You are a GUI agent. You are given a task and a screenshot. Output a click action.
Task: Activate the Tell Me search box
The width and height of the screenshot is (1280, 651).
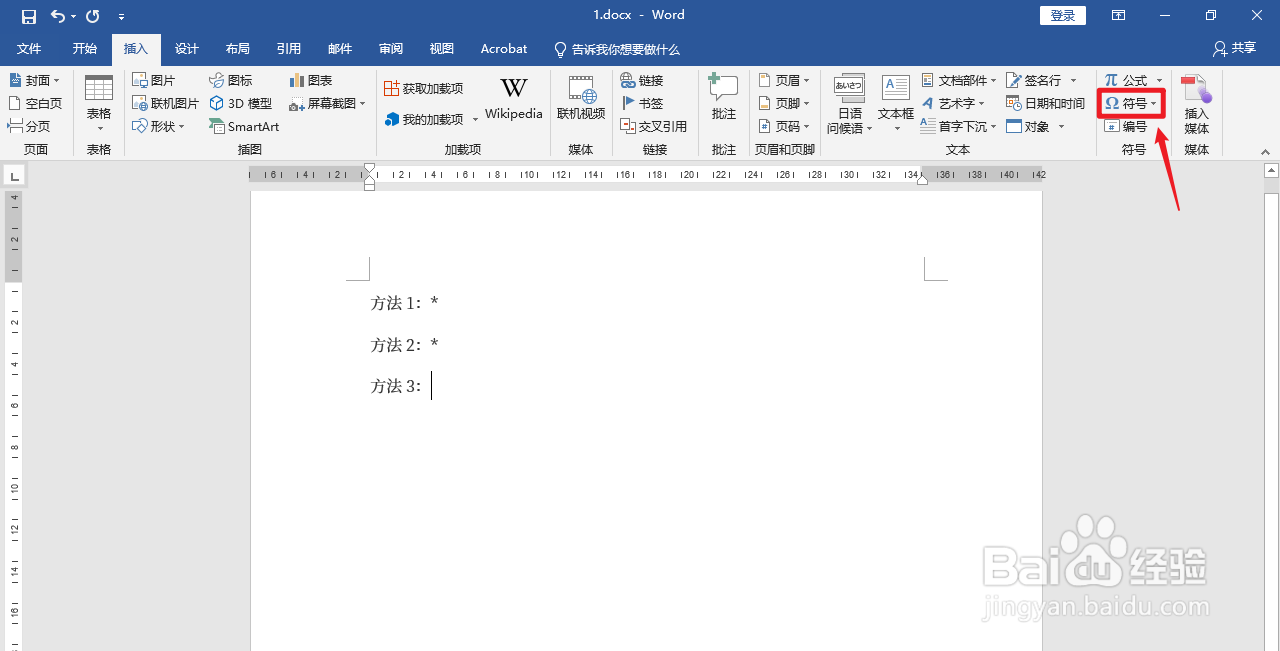pos(617,48)
